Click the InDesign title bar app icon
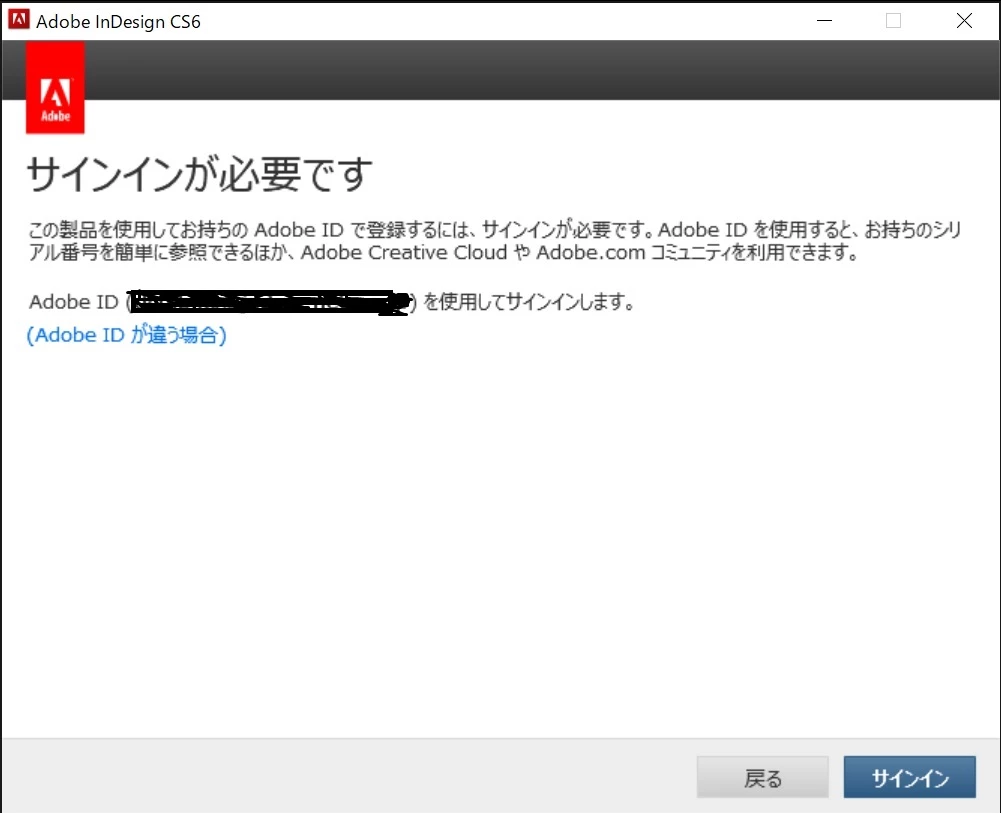This screenshot has height=813, width=1001. pos(19,20)
